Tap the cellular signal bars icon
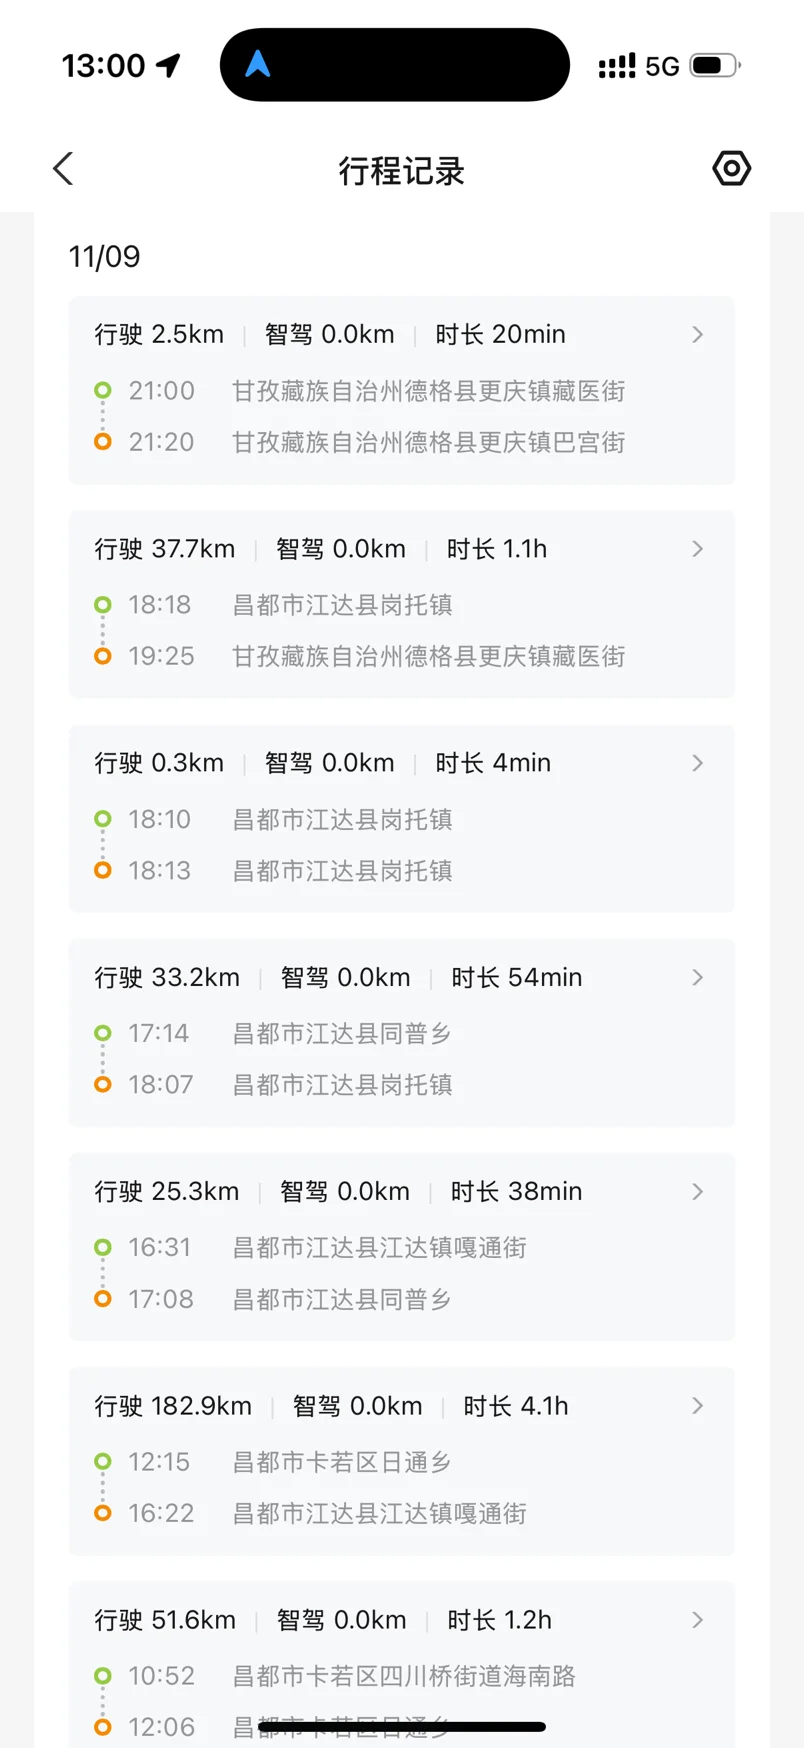The height and width of the screenshot is (1748, 804). tap(616, 66)
